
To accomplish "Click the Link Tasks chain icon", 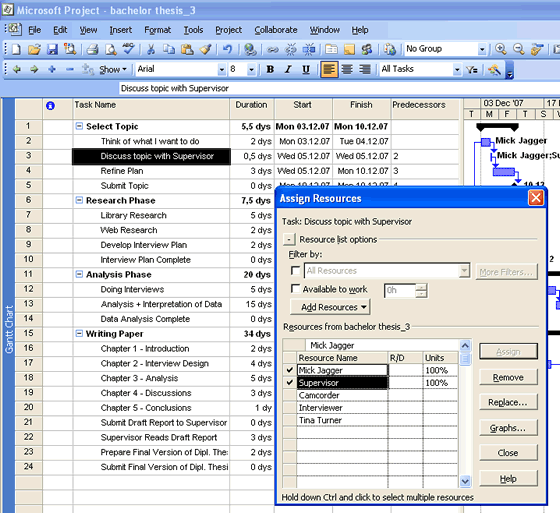I will (273, 49).
